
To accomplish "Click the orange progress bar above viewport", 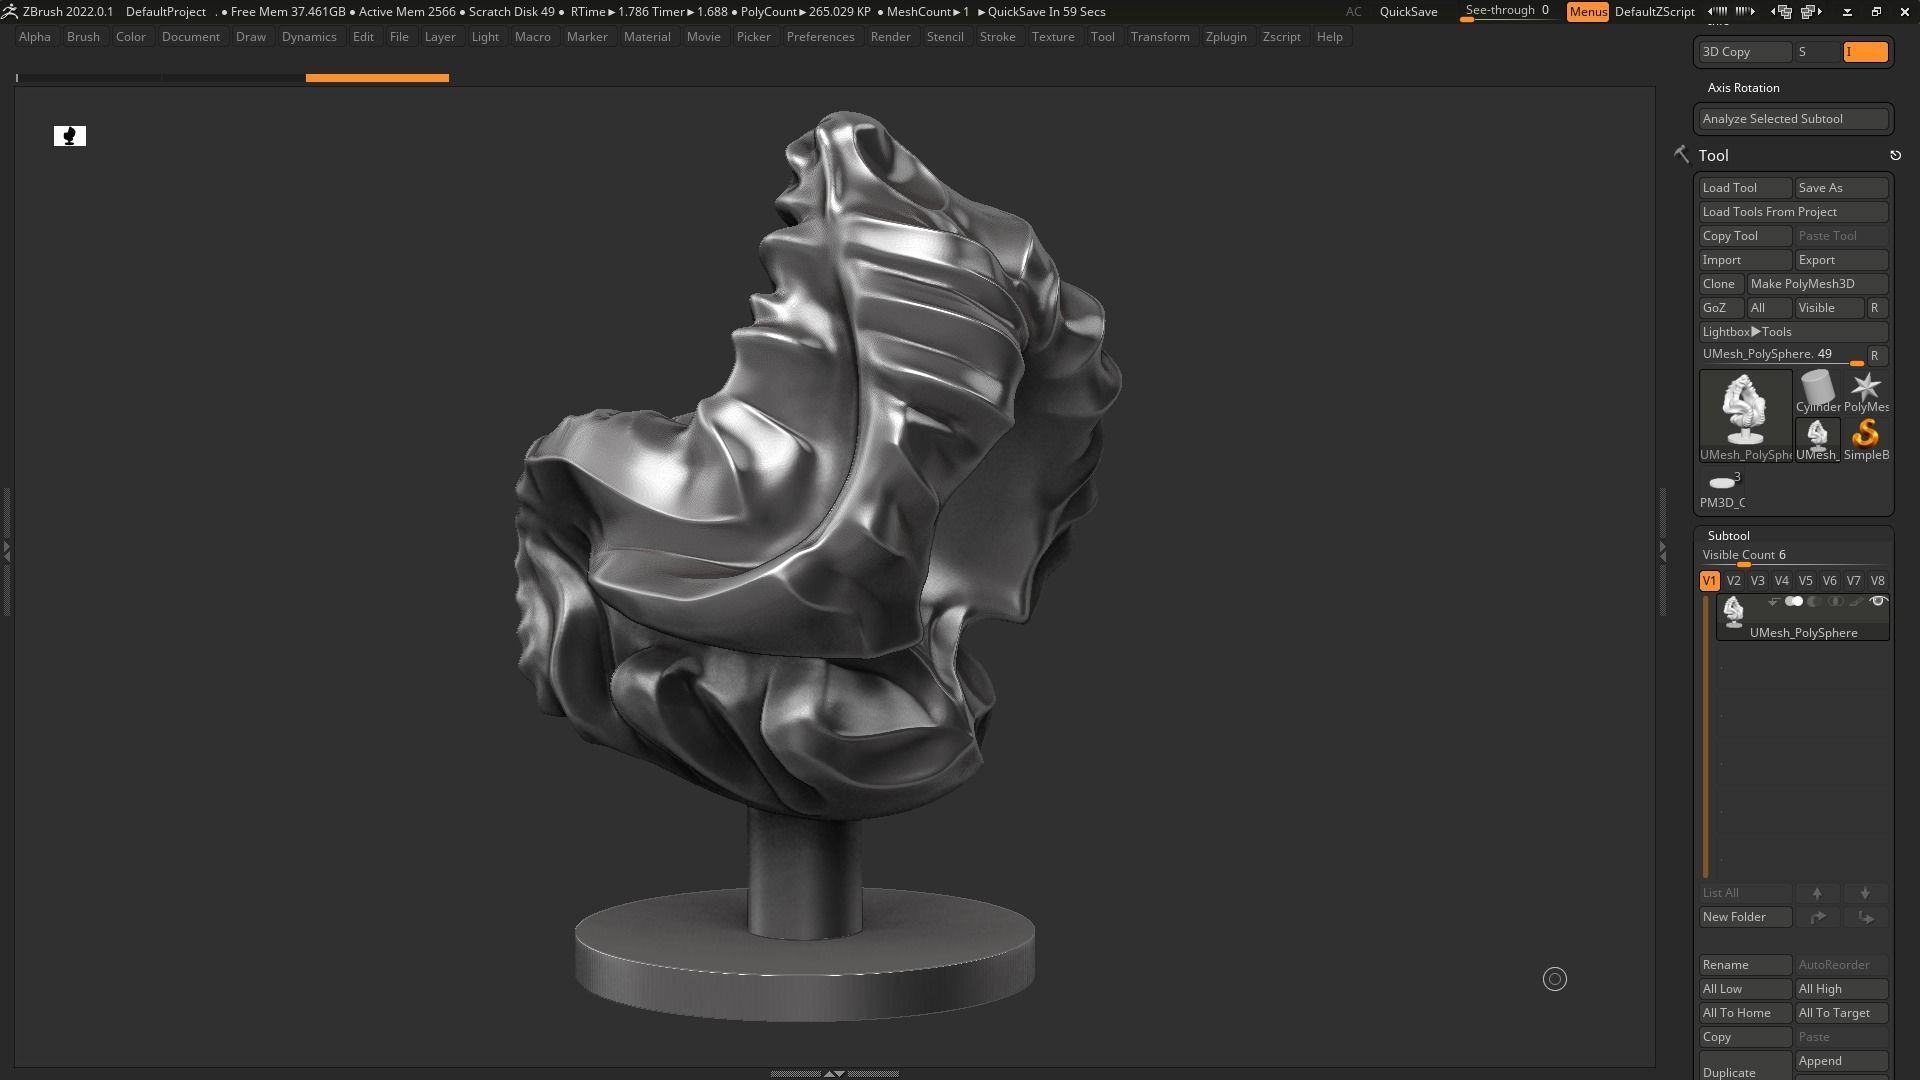I will click(x=377, y=78).
